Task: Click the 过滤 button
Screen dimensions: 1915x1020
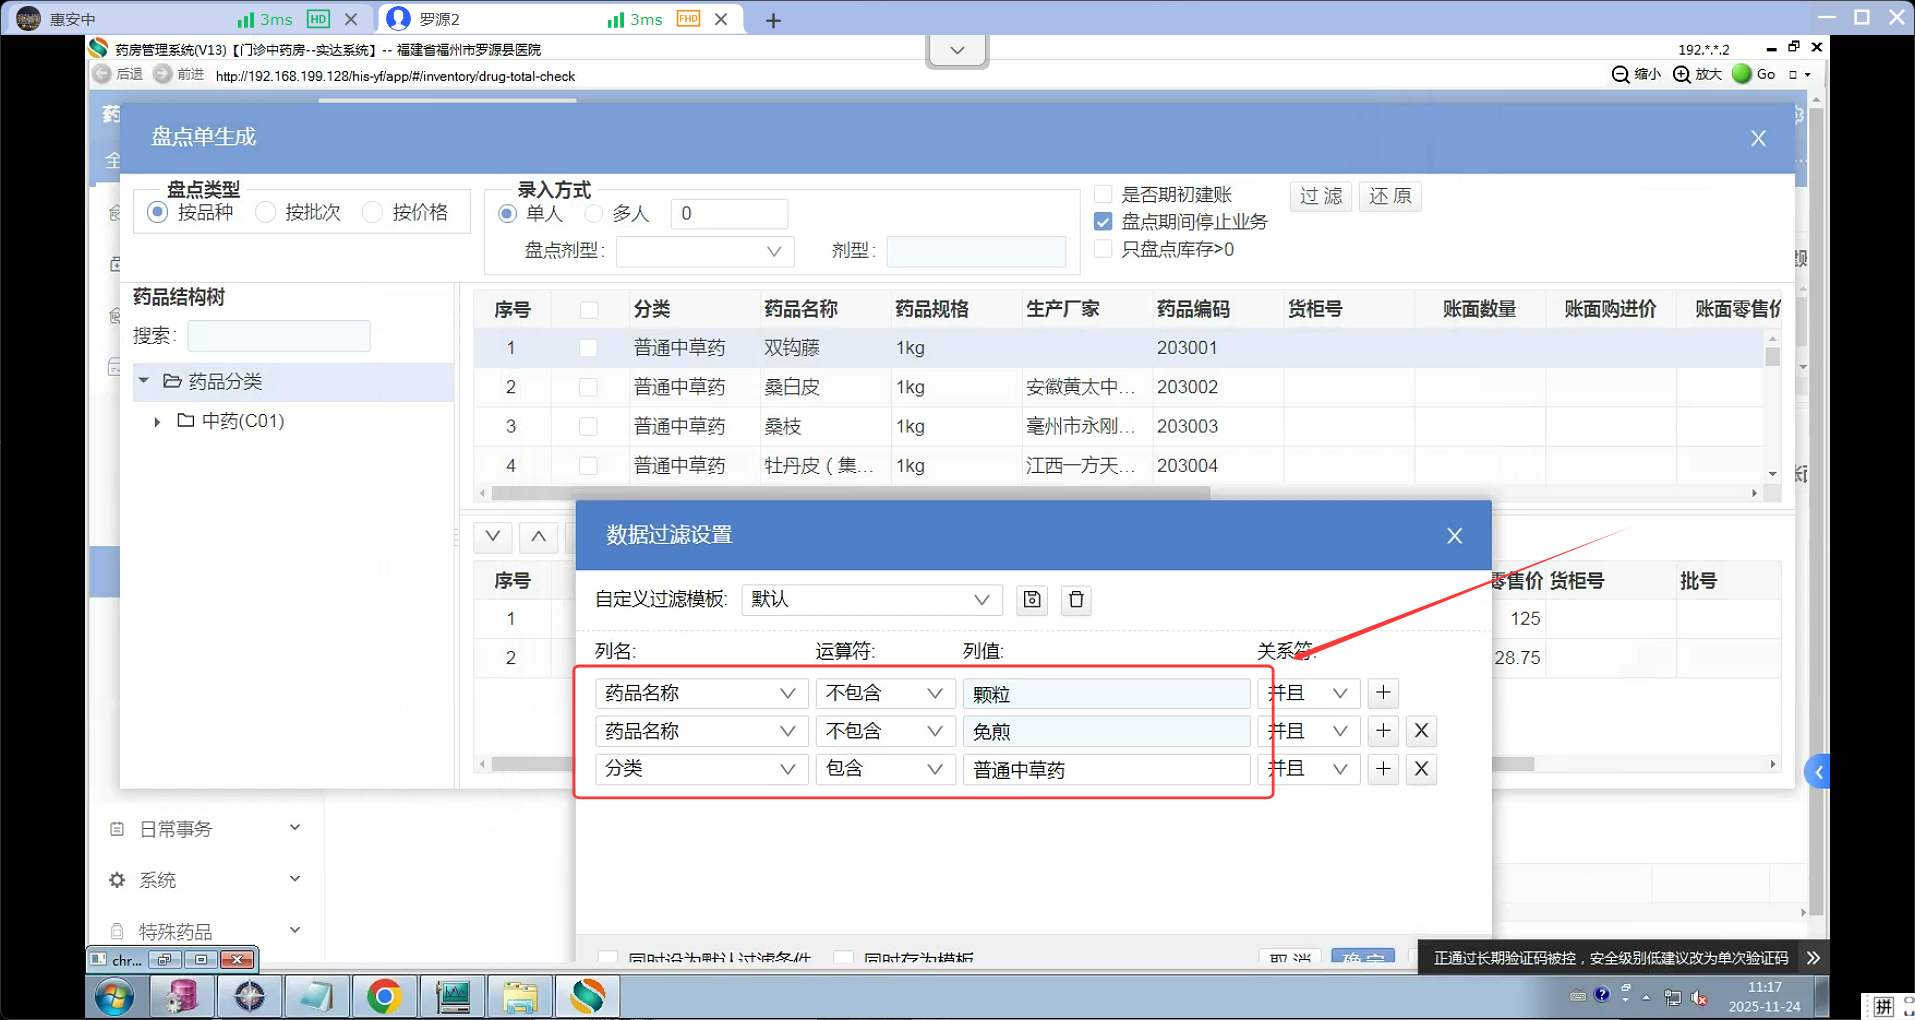Action: (x=1321, y=196)
